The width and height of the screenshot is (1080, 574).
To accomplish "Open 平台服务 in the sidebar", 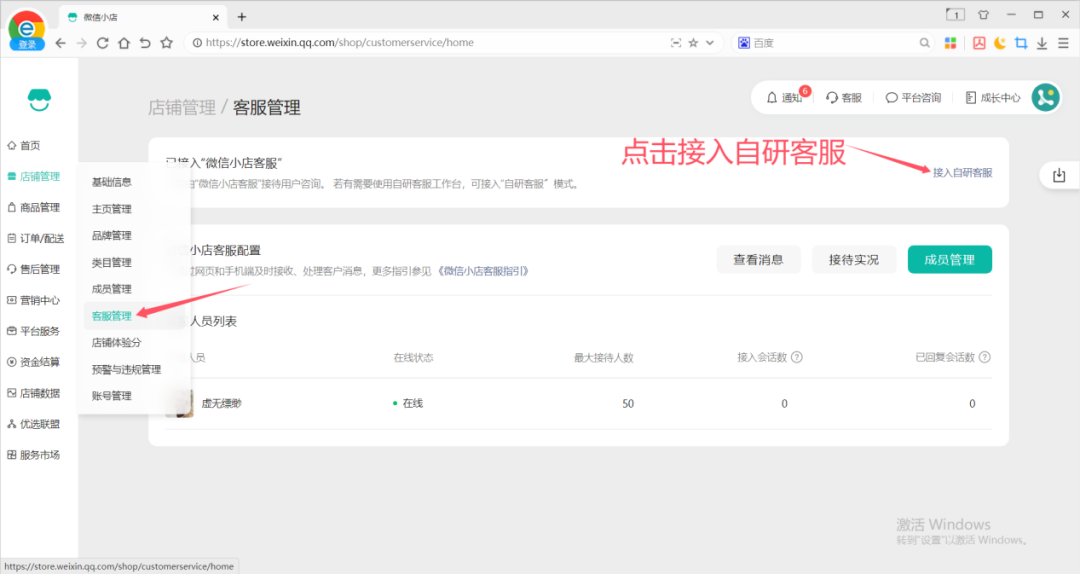I will [34, 331].
